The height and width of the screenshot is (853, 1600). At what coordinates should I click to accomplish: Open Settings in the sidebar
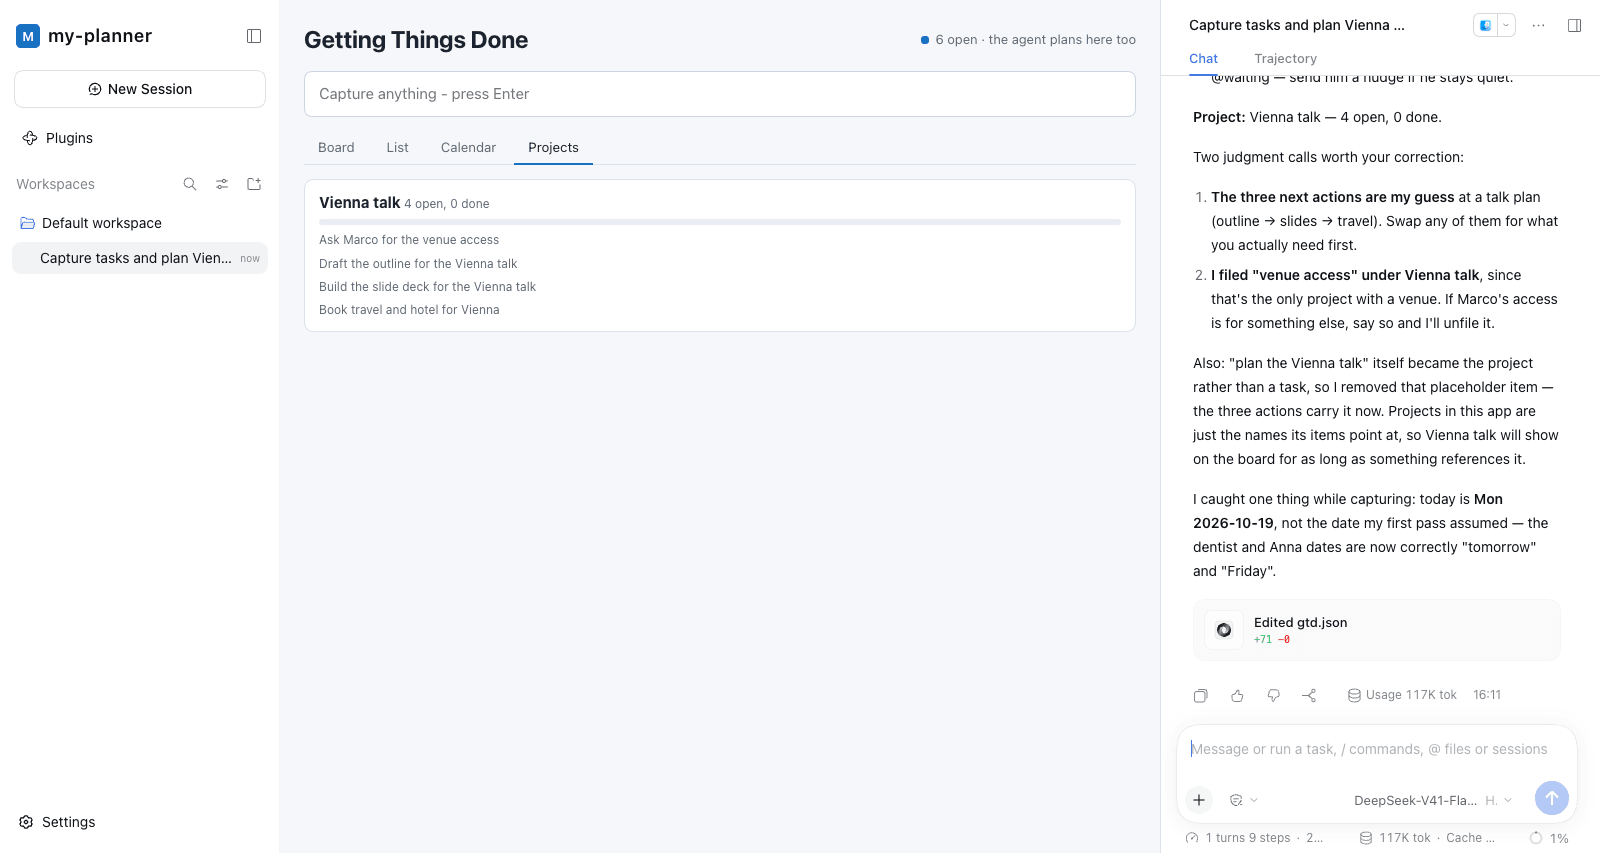click(58, 822)
